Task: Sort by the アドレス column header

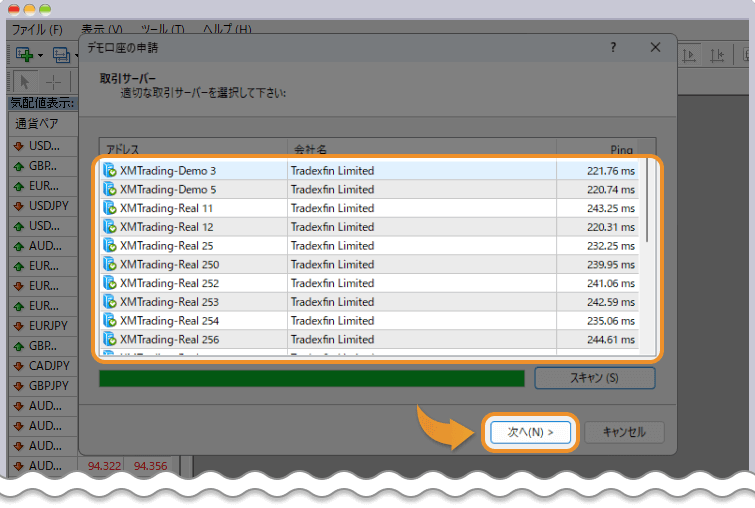Action: pos(193,149)
